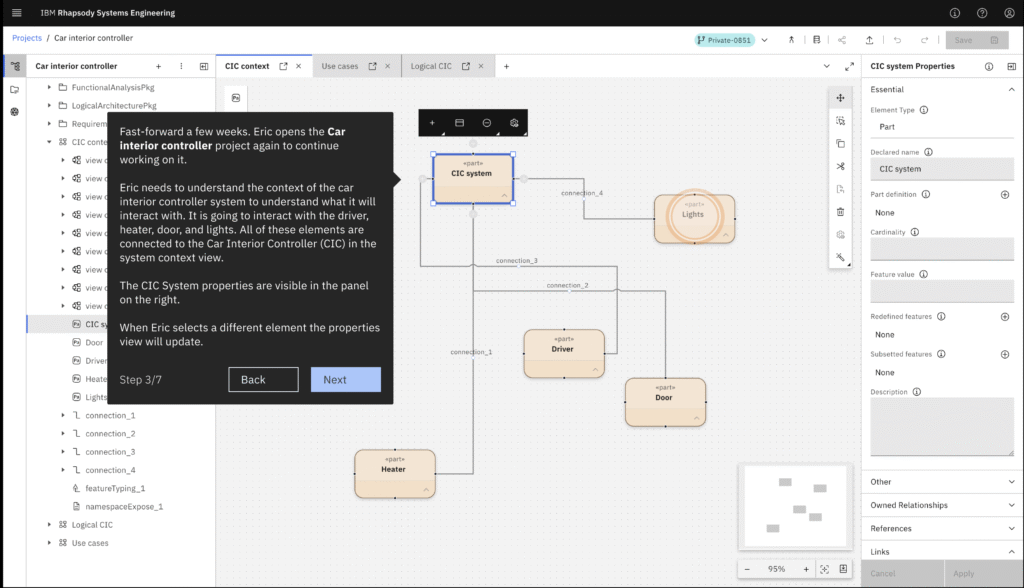Click the minimap overview thumbnail
This screenshot has height=588, width=1024.
(796, 505)
